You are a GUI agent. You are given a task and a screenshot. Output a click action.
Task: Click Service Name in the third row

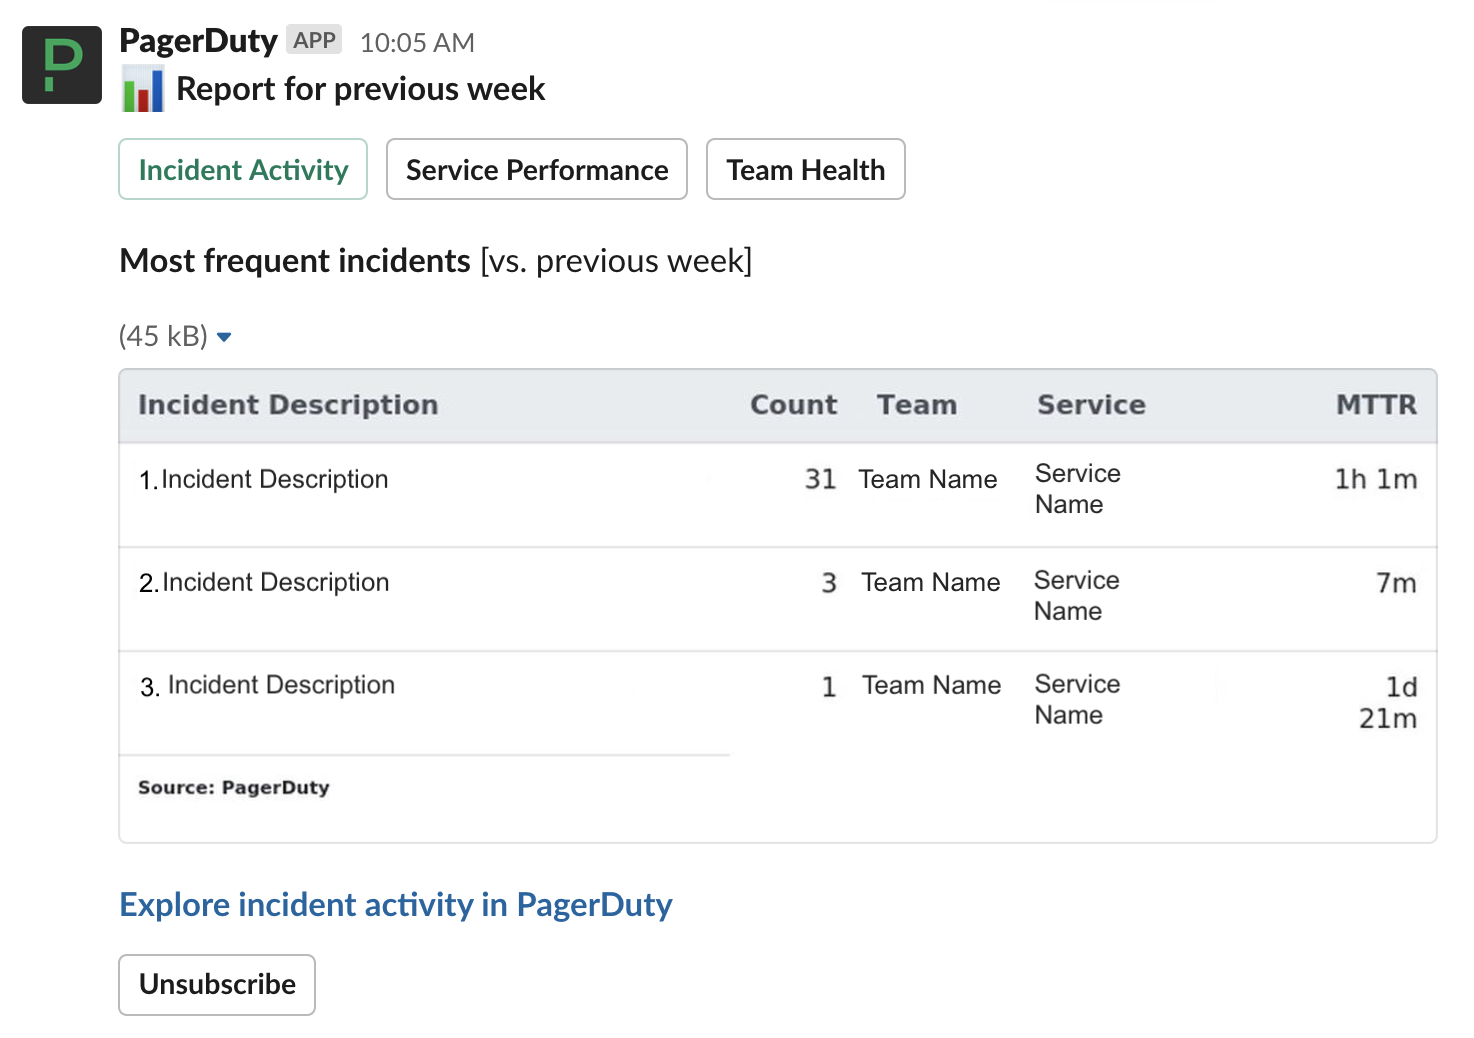pos(1077,700)
